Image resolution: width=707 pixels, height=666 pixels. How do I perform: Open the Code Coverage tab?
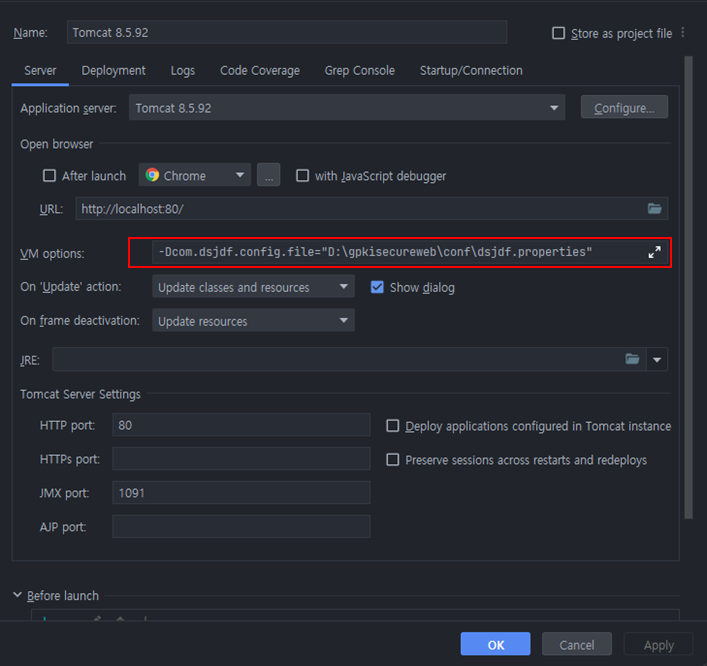(x=260, y=71)
